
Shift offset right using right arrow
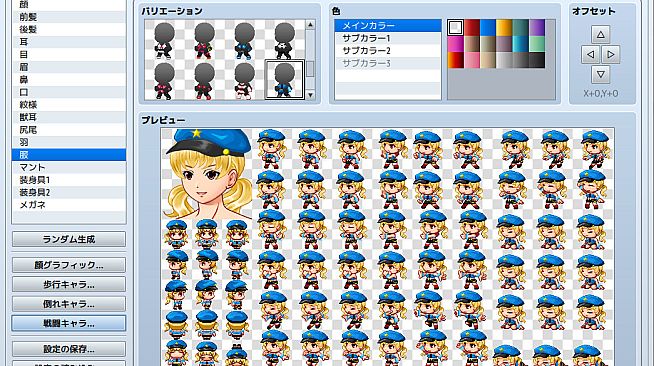611,54
